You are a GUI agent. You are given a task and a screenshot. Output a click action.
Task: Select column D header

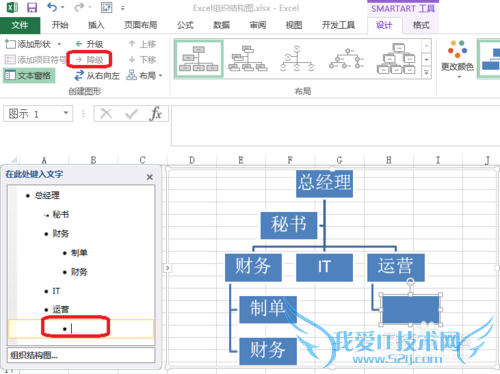[x=192, y=160]
